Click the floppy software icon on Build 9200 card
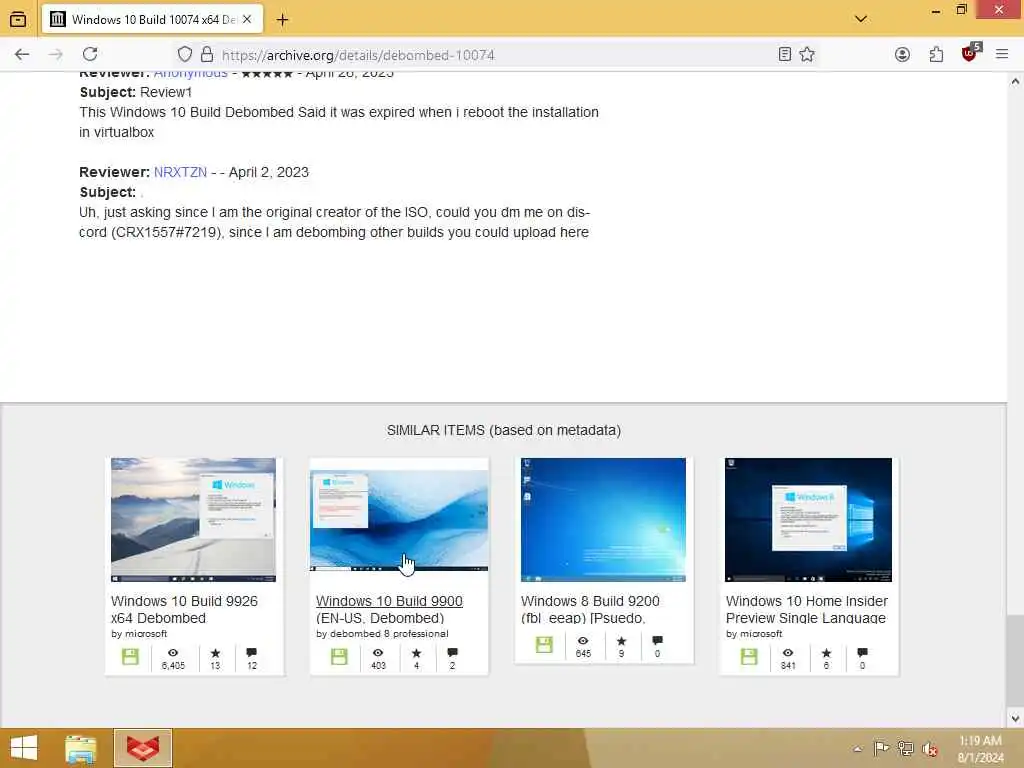This screenshot has height=768, width=1024. coord(544,645)
